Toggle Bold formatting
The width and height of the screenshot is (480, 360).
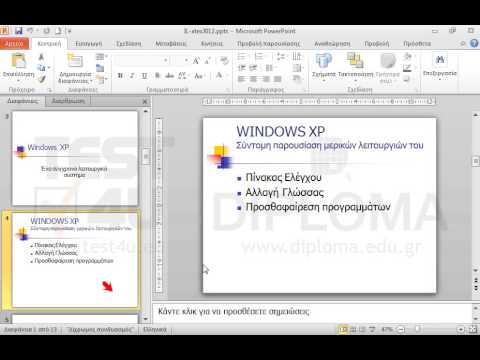[120, 76]
